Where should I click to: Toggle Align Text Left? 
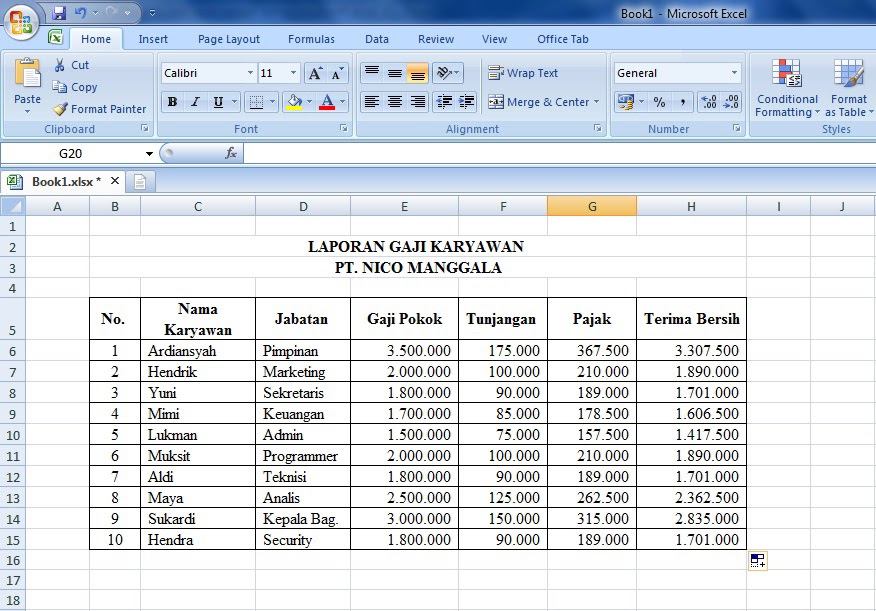(372, 102)
